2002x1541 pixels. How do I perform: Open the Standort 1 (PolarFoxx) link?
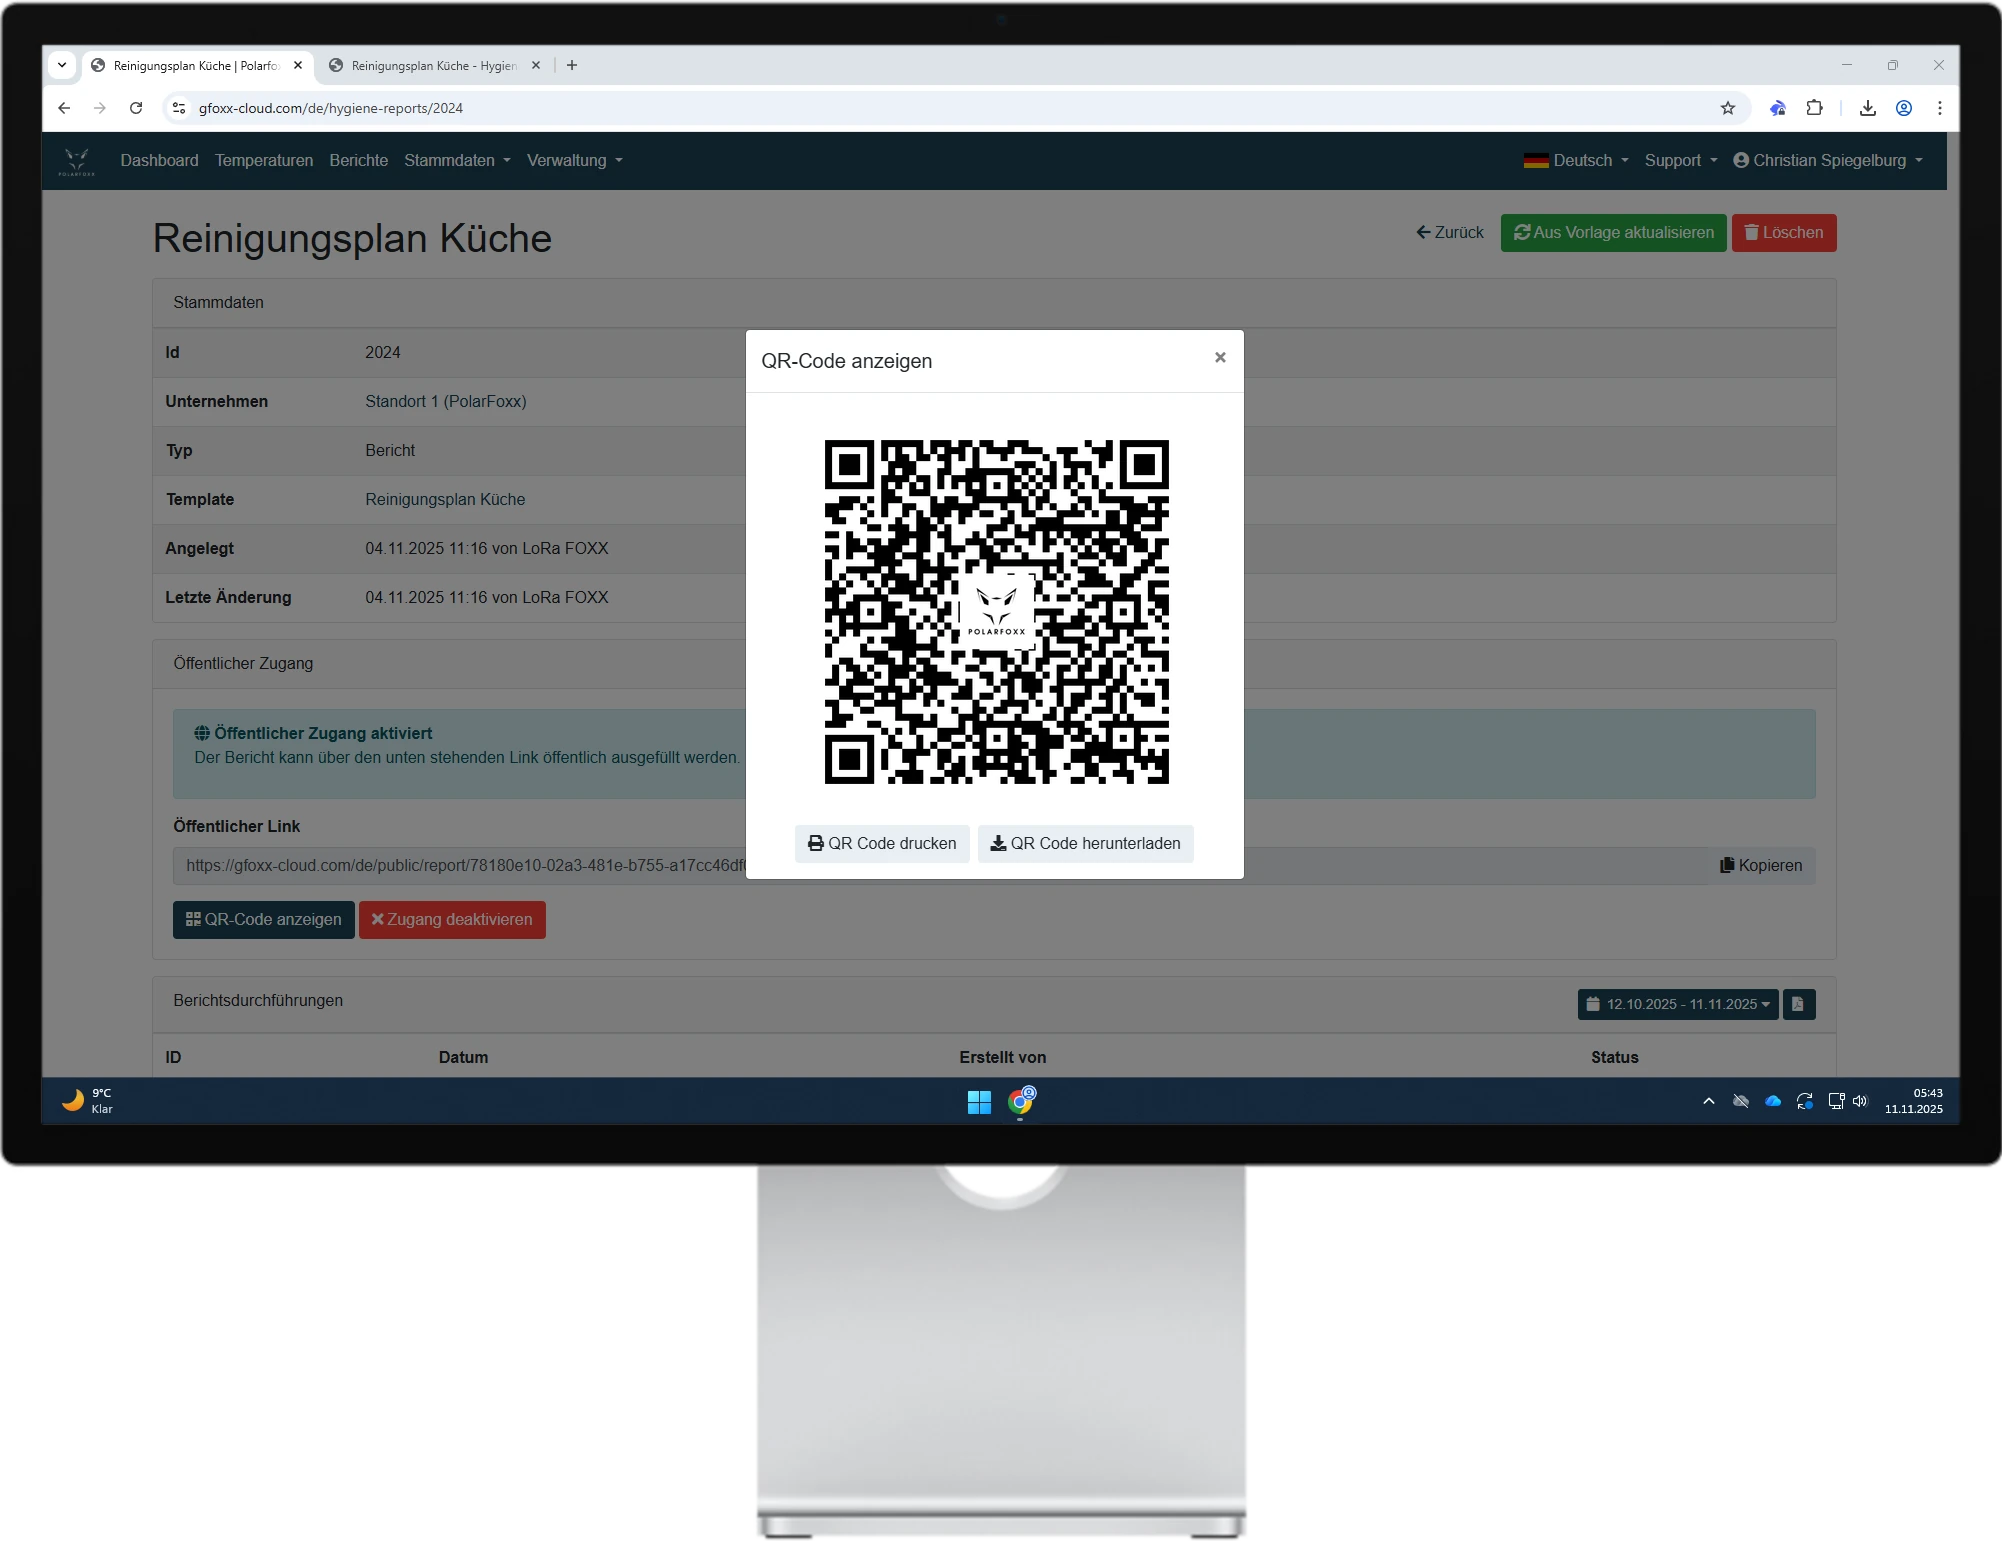tap(445, 402)
